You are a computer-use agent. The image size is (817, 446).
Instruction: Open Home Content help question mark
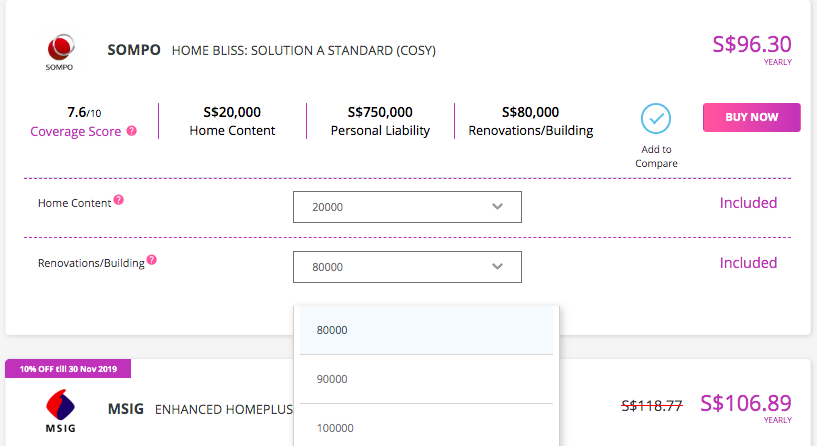[x=119, y=200]
